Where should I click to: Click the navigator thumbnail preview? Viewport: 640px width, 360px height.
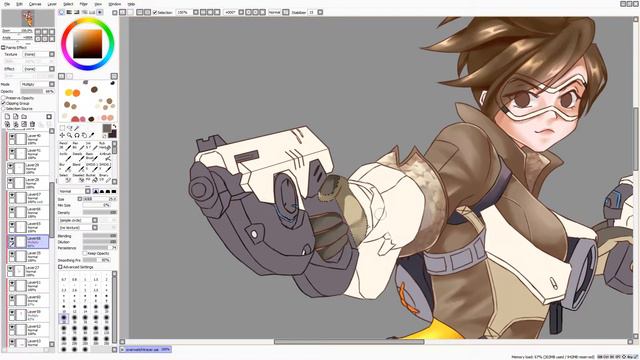pyautogui.click(x=28, y=18)
